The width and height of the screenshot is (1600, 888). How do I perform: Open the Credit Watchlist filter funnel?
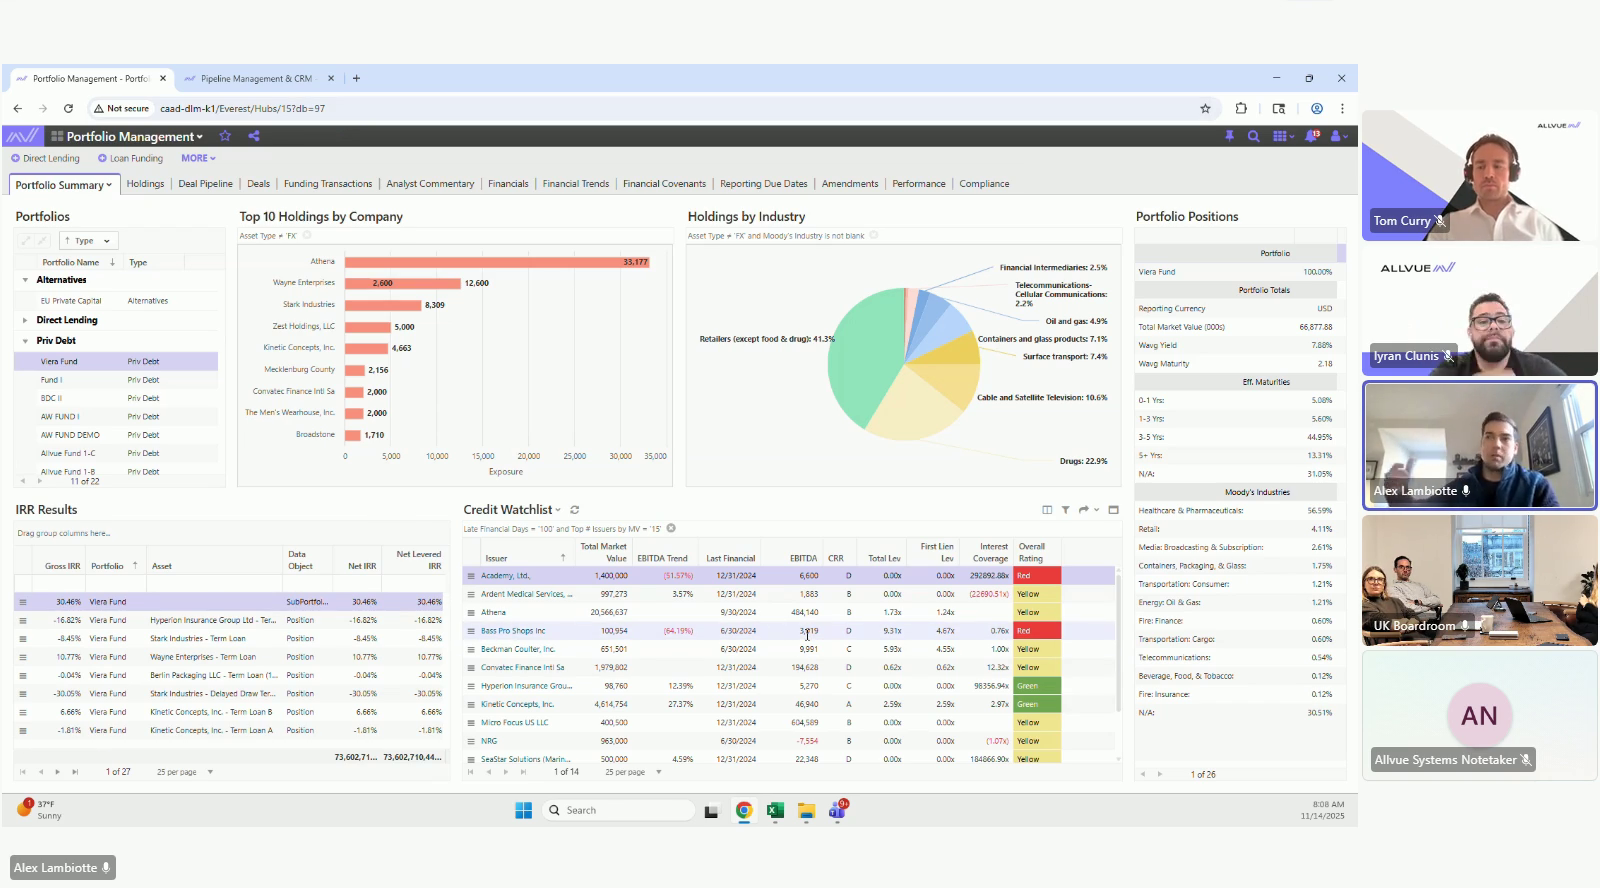(1065, 510)
